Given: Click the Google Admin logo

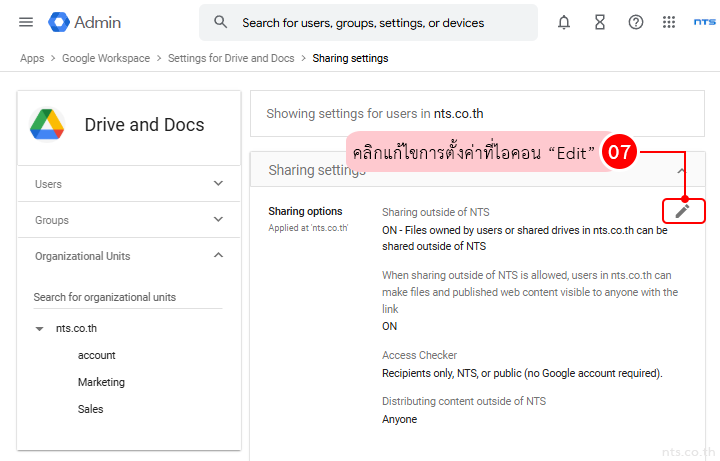Looking at the screenshot, I should 84,22.
